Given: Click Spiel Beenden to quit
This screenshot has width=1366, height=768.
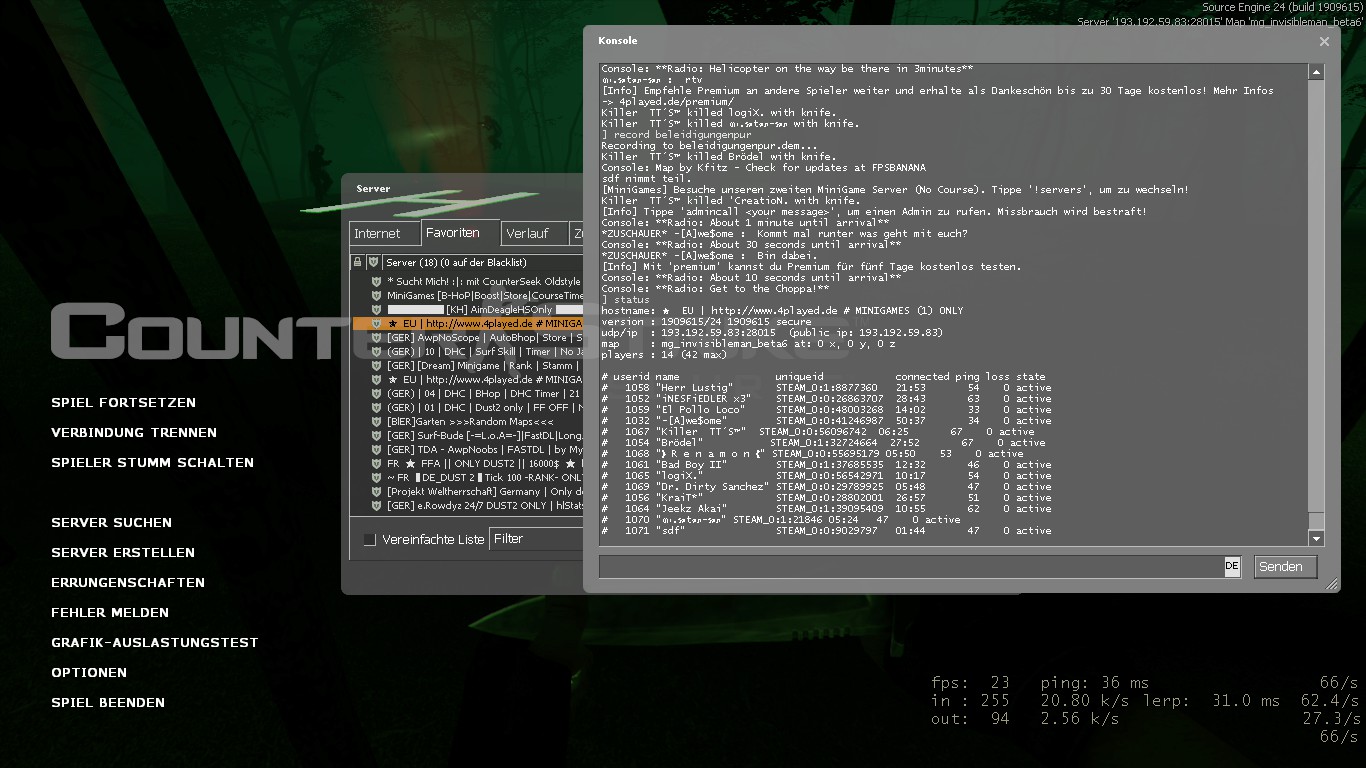Looking at the screenshot, I should [108, 702].
